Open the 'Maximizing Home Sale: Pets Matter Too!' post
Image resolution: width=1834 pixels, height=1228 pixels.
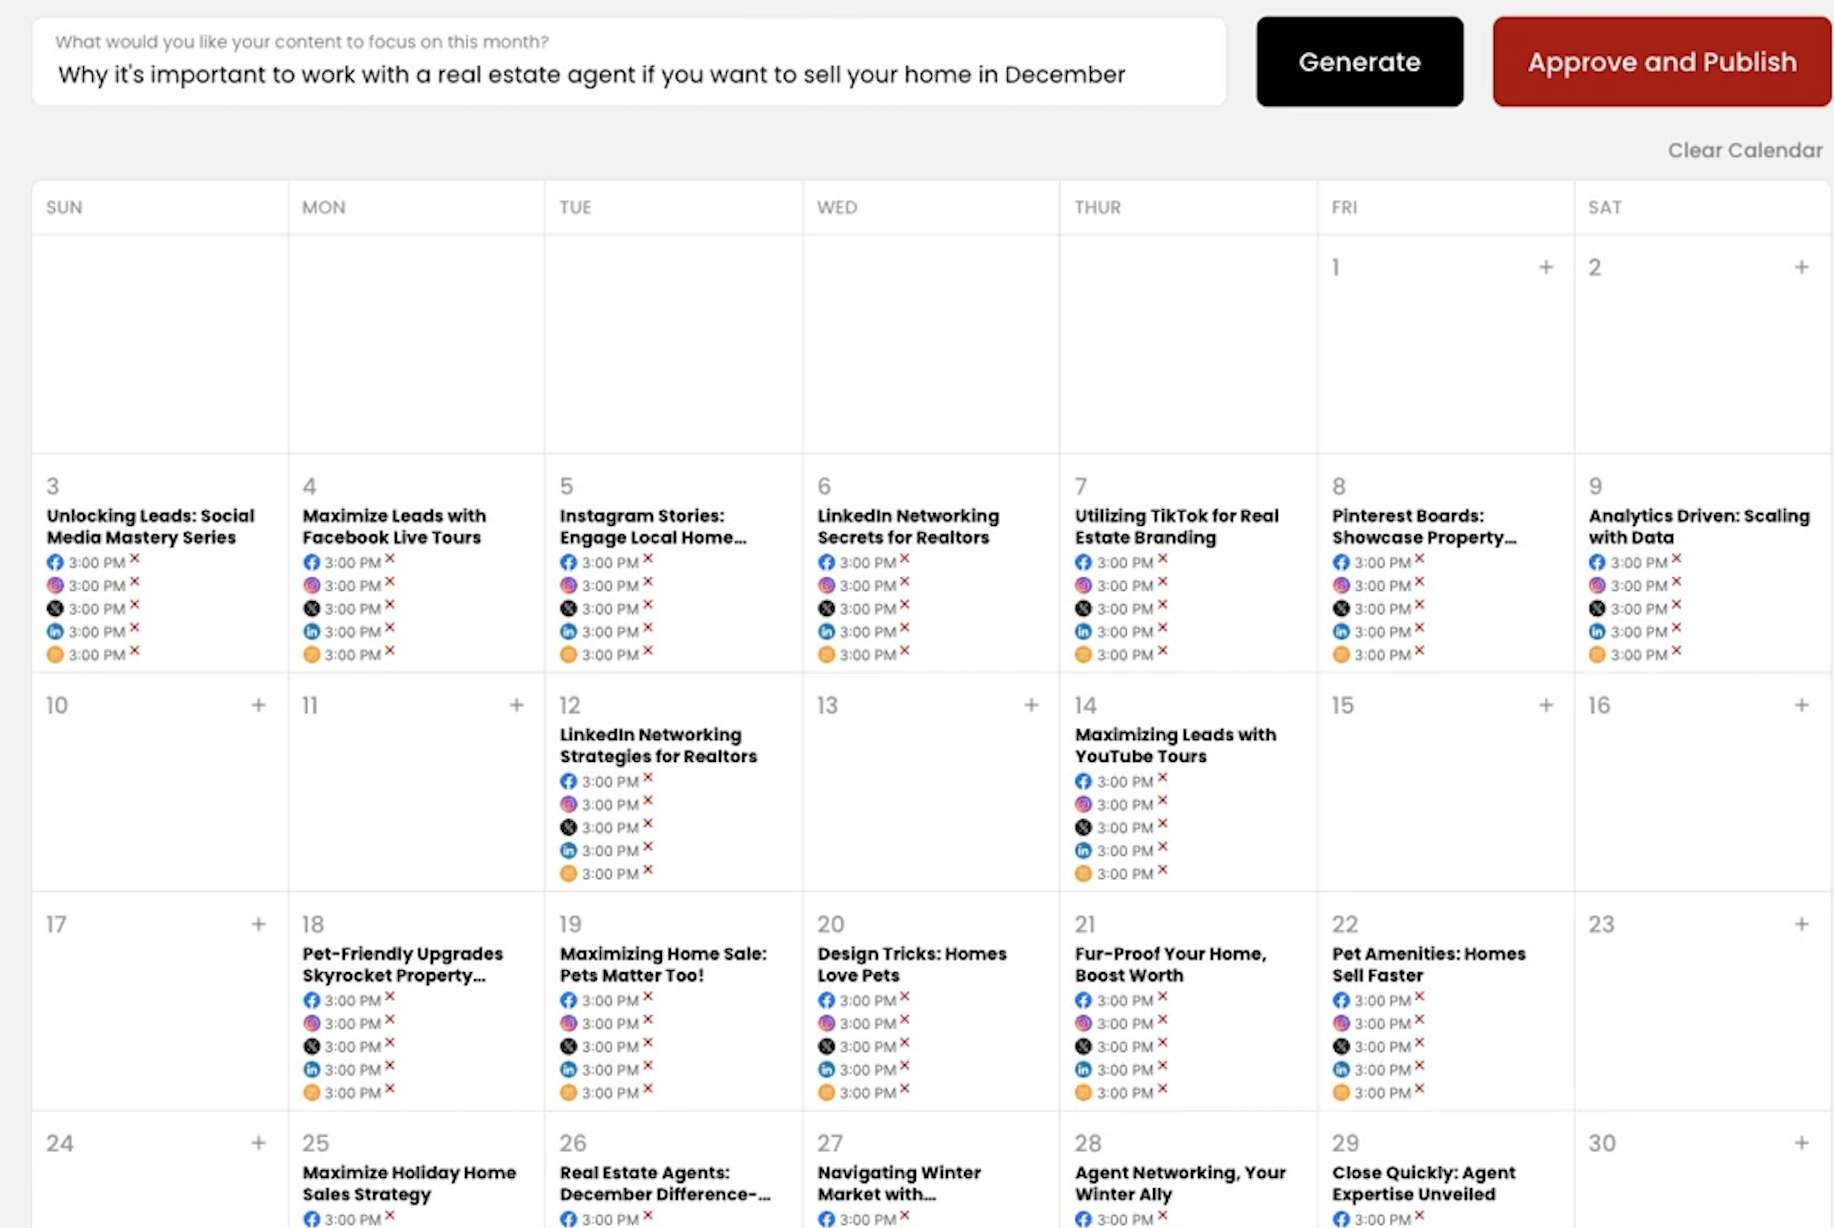[663, 965]
